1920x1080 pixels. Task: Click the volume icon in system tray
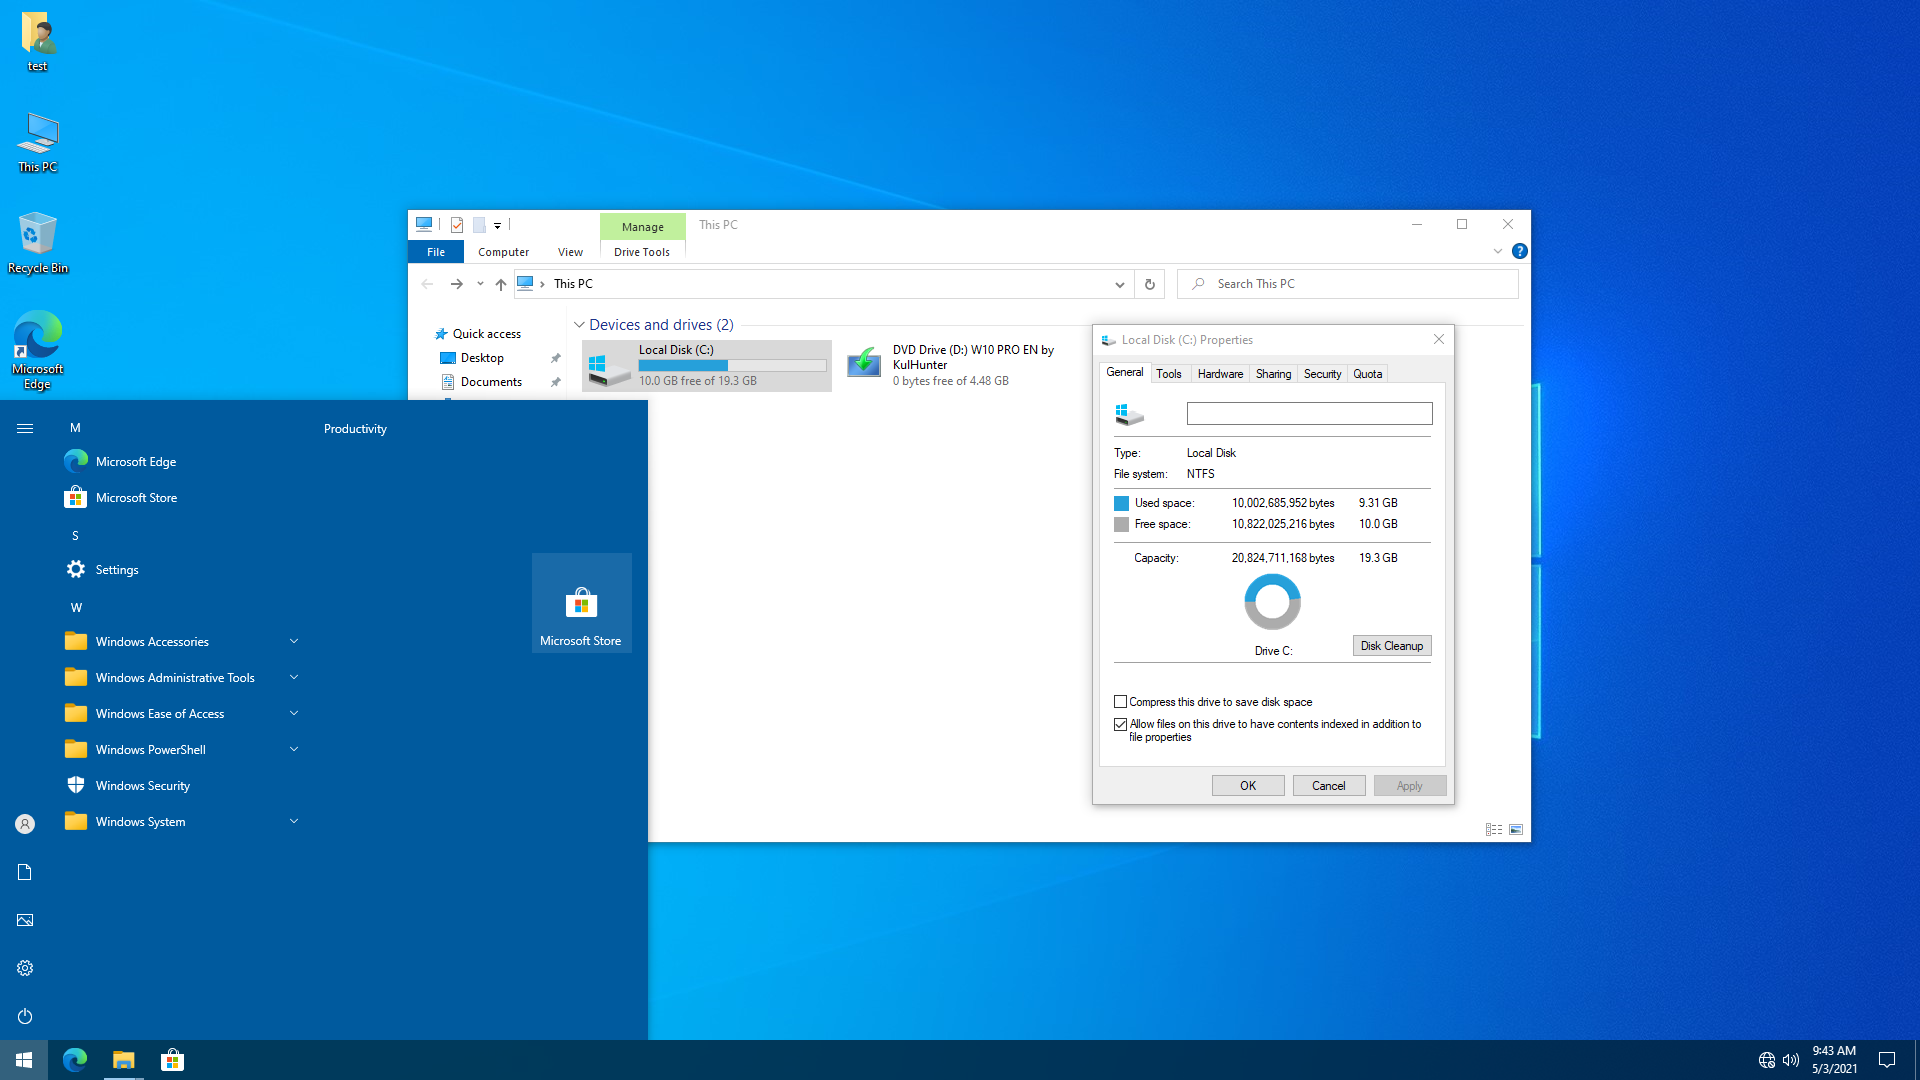1790,1060
